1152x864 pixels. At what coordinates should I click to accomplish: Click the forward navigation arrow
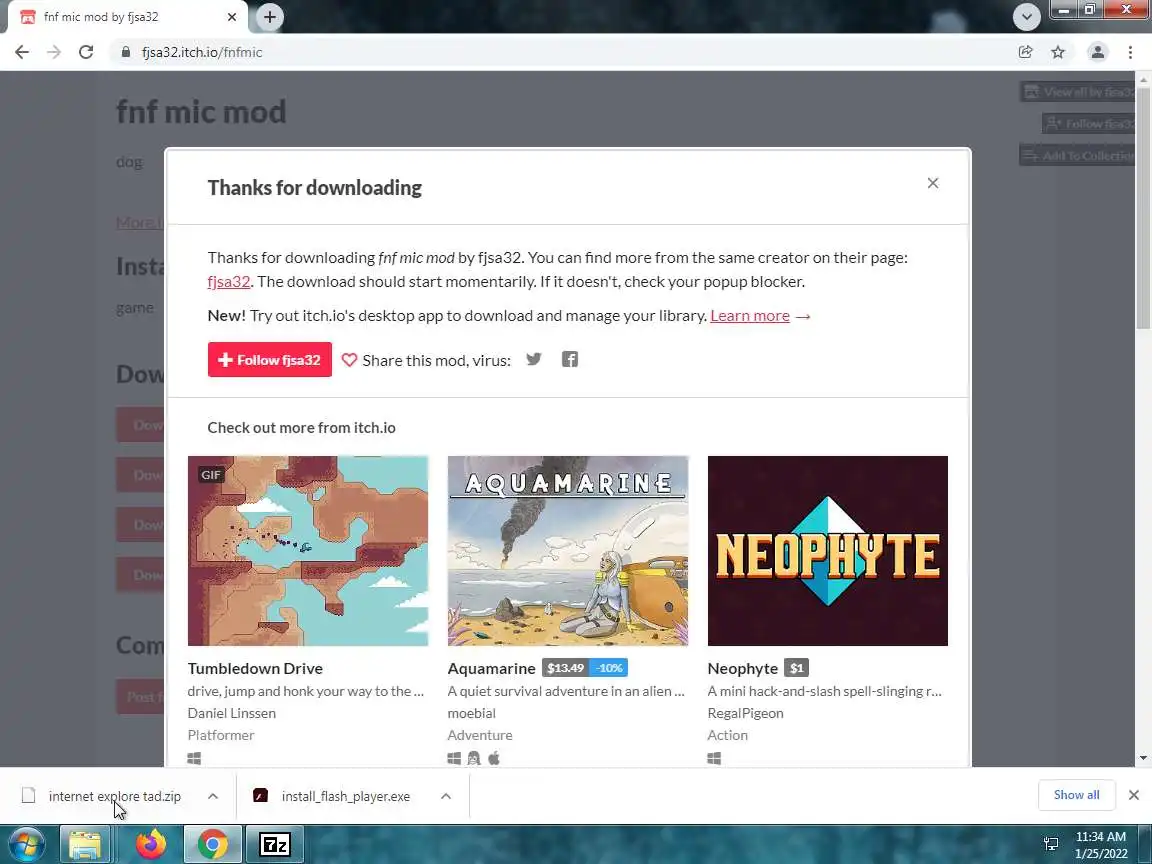click(54, 52)
